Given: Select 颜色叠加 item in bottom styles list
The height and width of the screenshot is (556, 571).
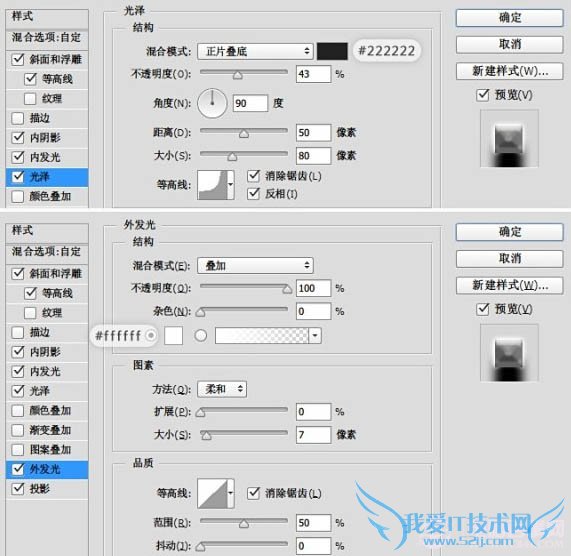Looking at the screenshot, I should [x=47, y=410].
